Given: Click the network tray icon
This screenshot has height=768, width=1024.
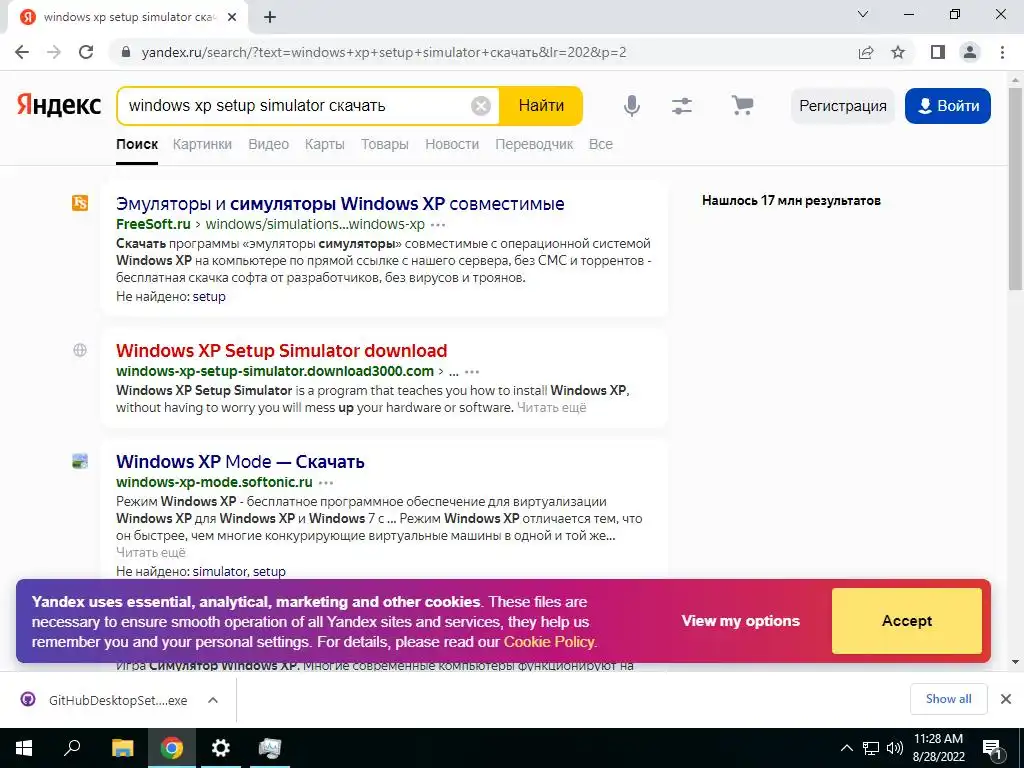Looking at the screenshot, I should (x=871, y=748).
